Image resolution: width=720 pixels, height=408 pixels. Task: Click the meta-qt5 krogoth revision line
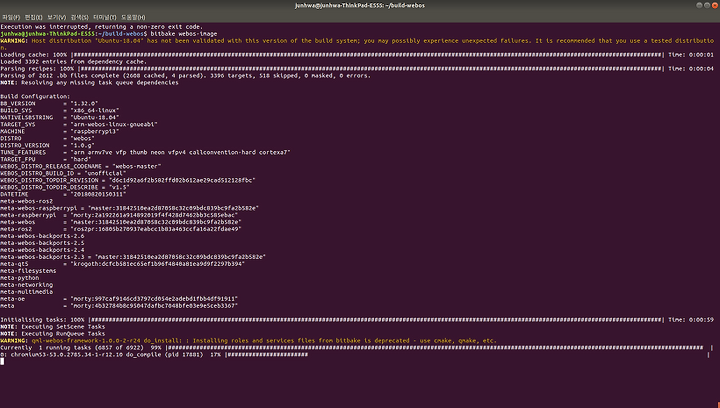click(x=123, y=264)
